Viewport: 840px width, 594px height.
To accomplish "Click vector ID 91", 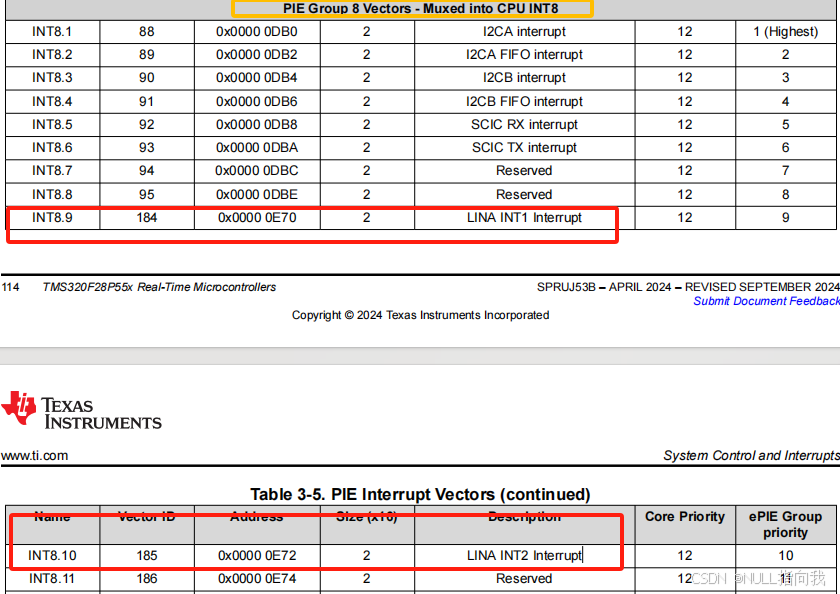I will [146, 101].
